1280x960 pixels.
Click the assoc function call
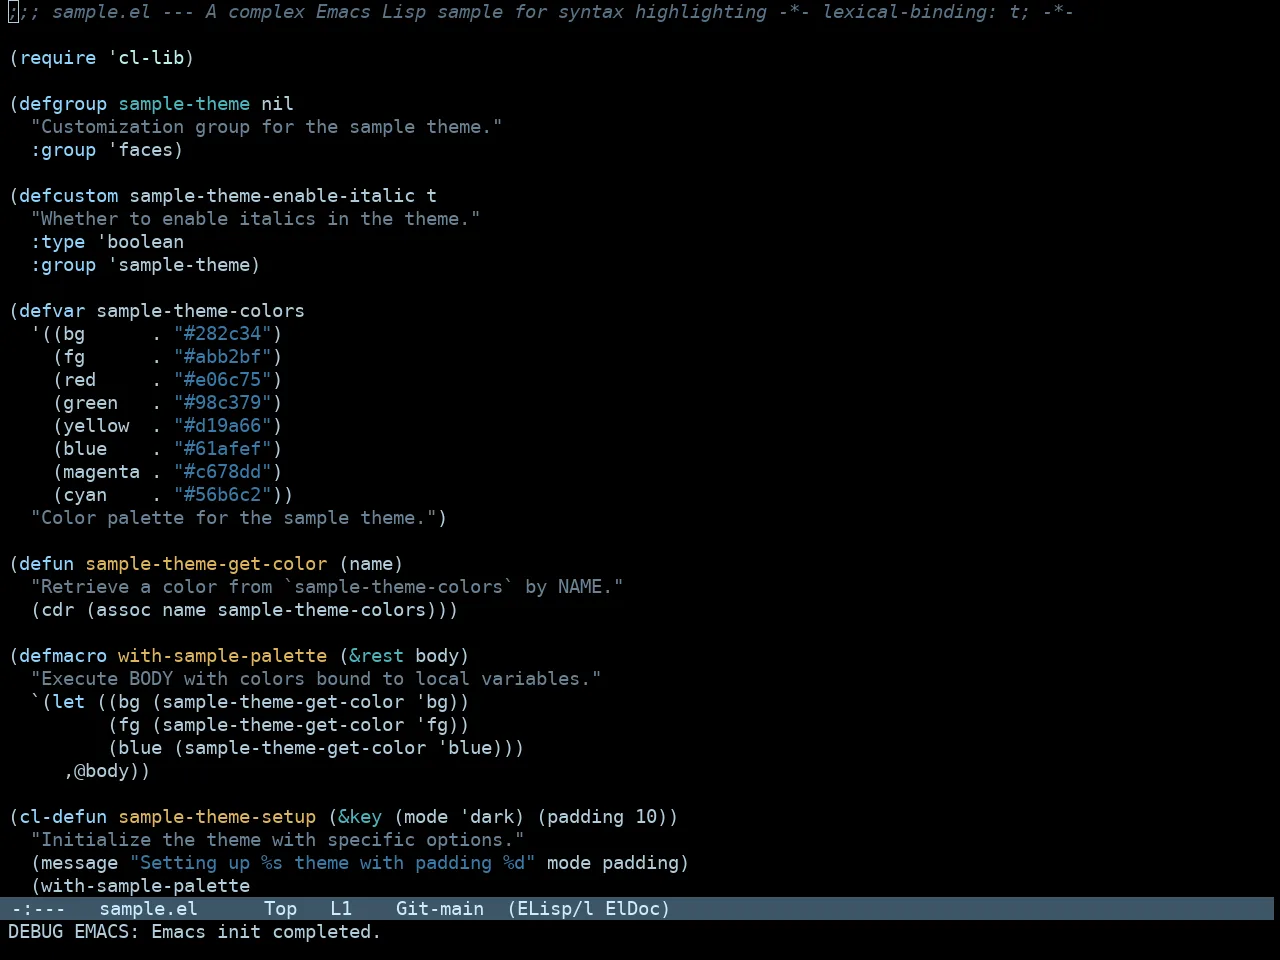(124, 609)
